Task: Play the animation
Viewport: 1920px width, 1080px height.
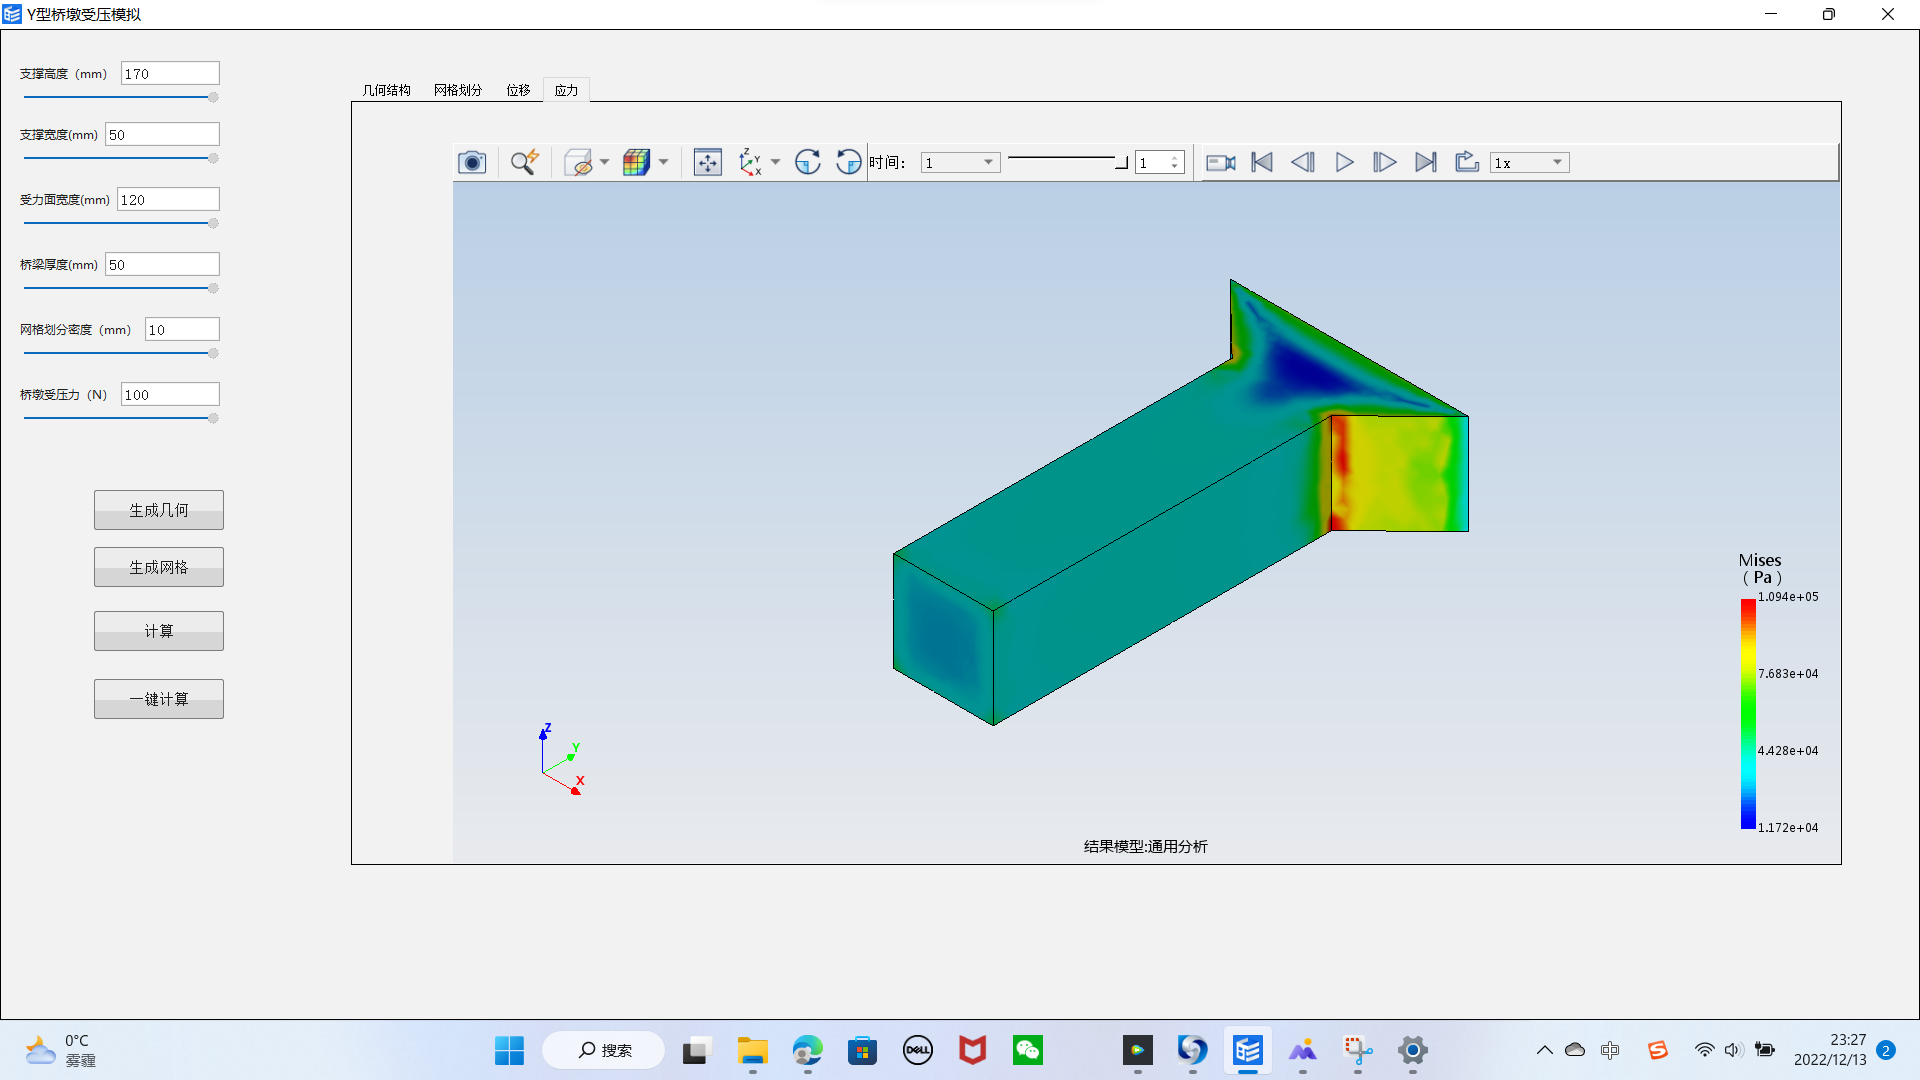Action: [x=1344, y=162]
